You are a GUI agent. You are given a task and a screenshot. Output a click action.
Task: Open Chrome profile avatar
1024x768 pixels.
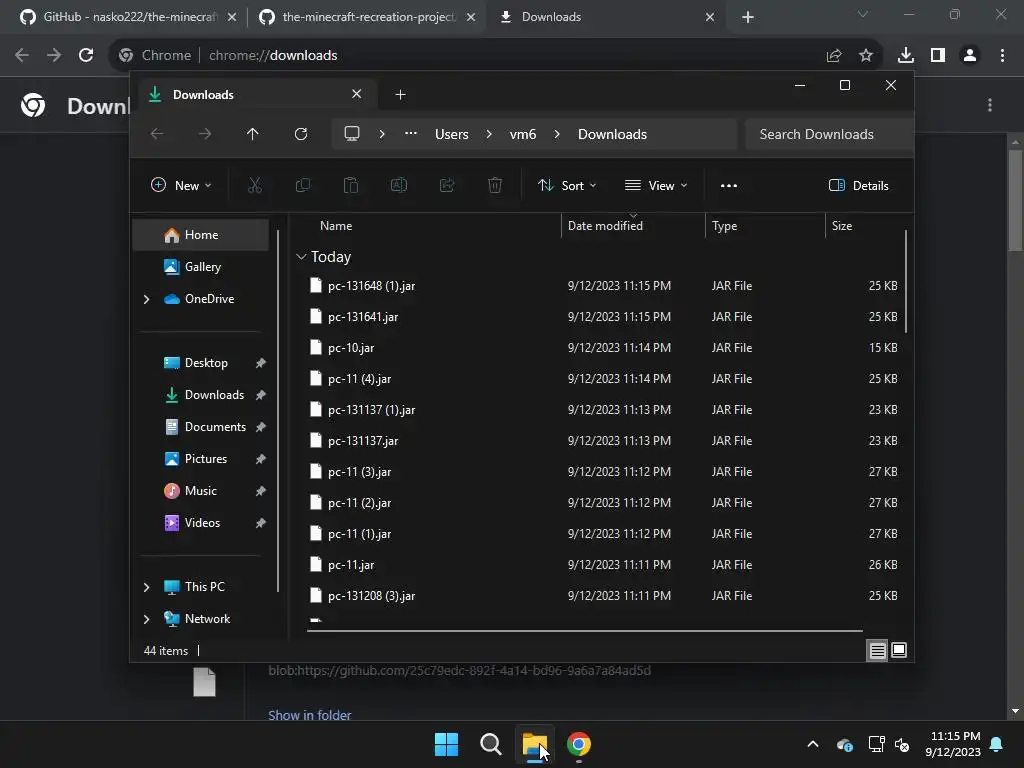pos(970,56)
